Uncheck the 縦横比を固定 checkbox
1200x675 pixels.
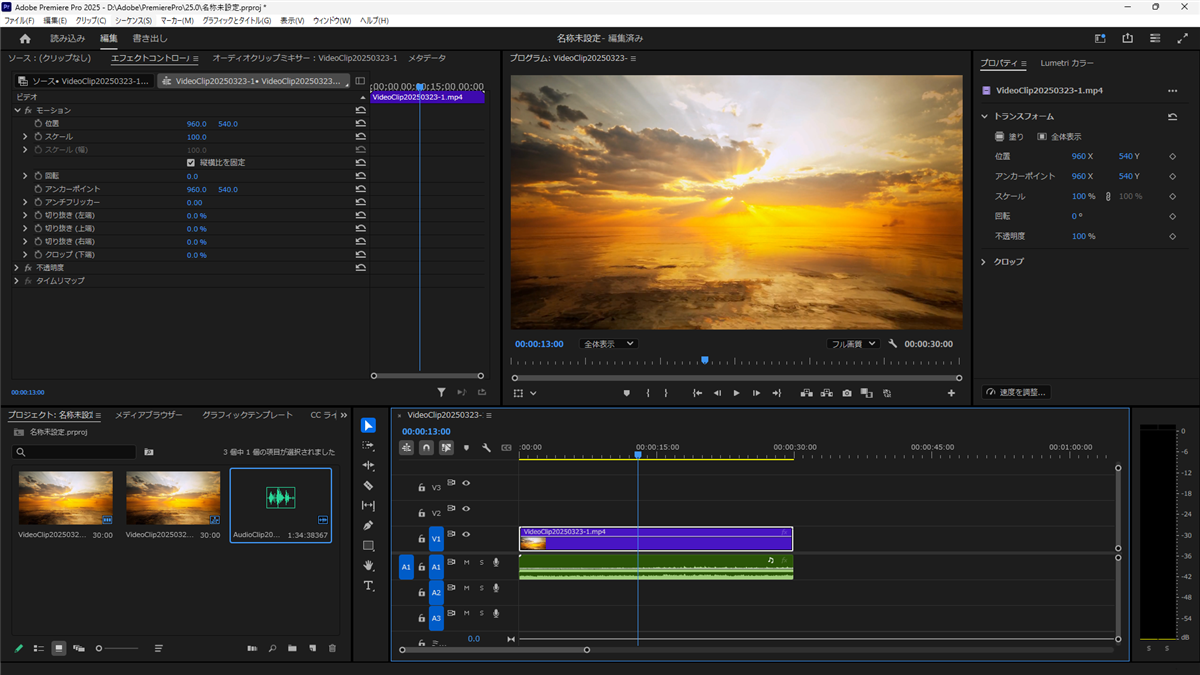tap(191, 162)
